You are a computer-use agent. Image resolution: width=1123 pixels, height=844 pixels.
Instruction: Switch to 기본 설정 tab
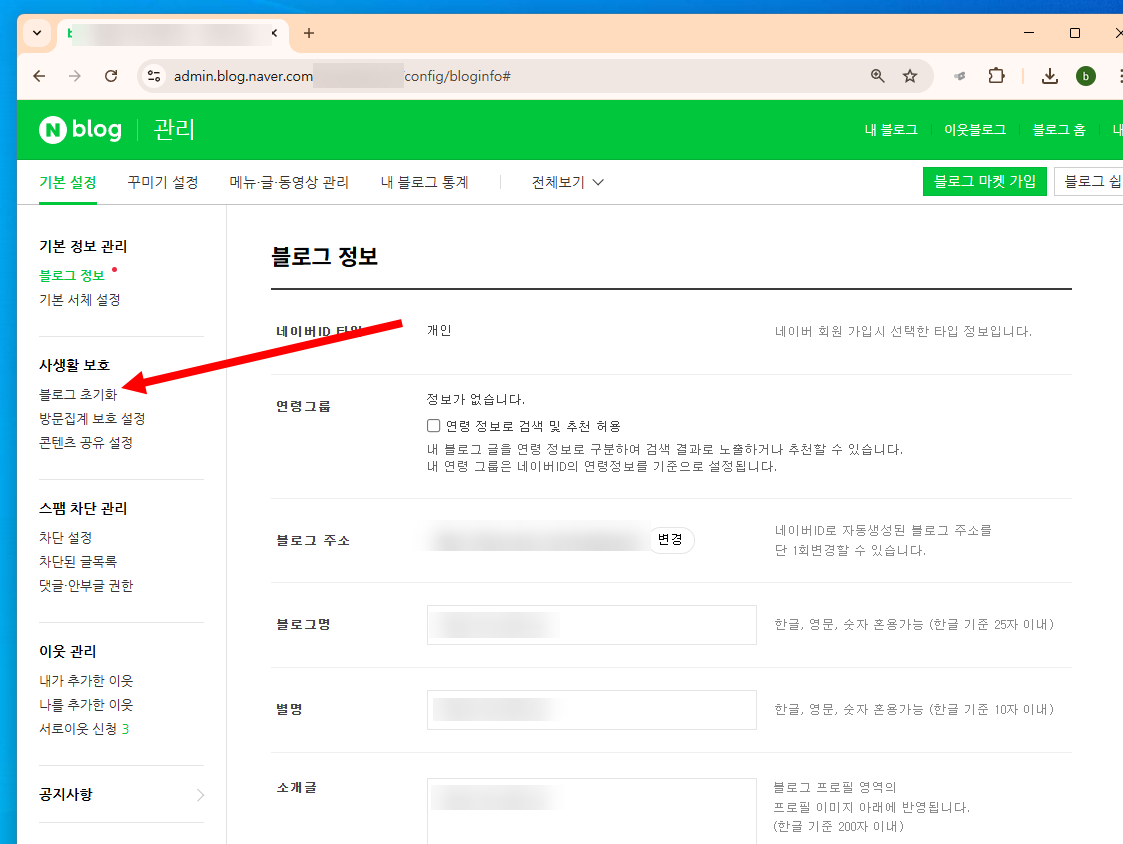tap(68, 182)
